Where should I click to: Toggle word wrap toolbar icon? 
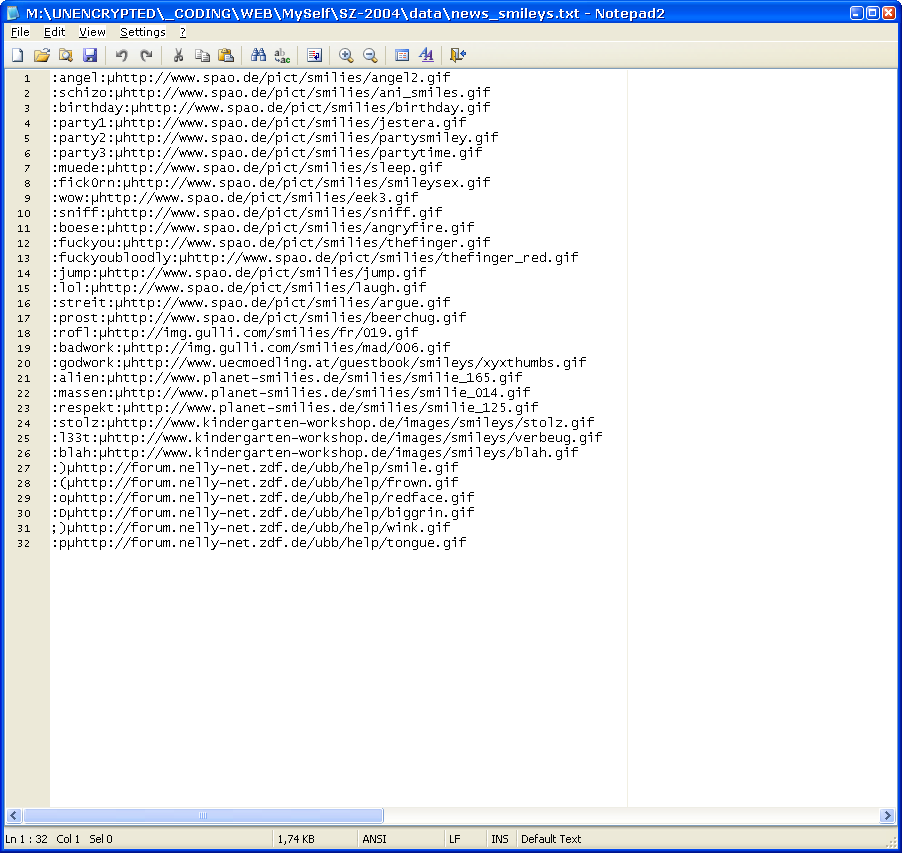pos(314,55)
